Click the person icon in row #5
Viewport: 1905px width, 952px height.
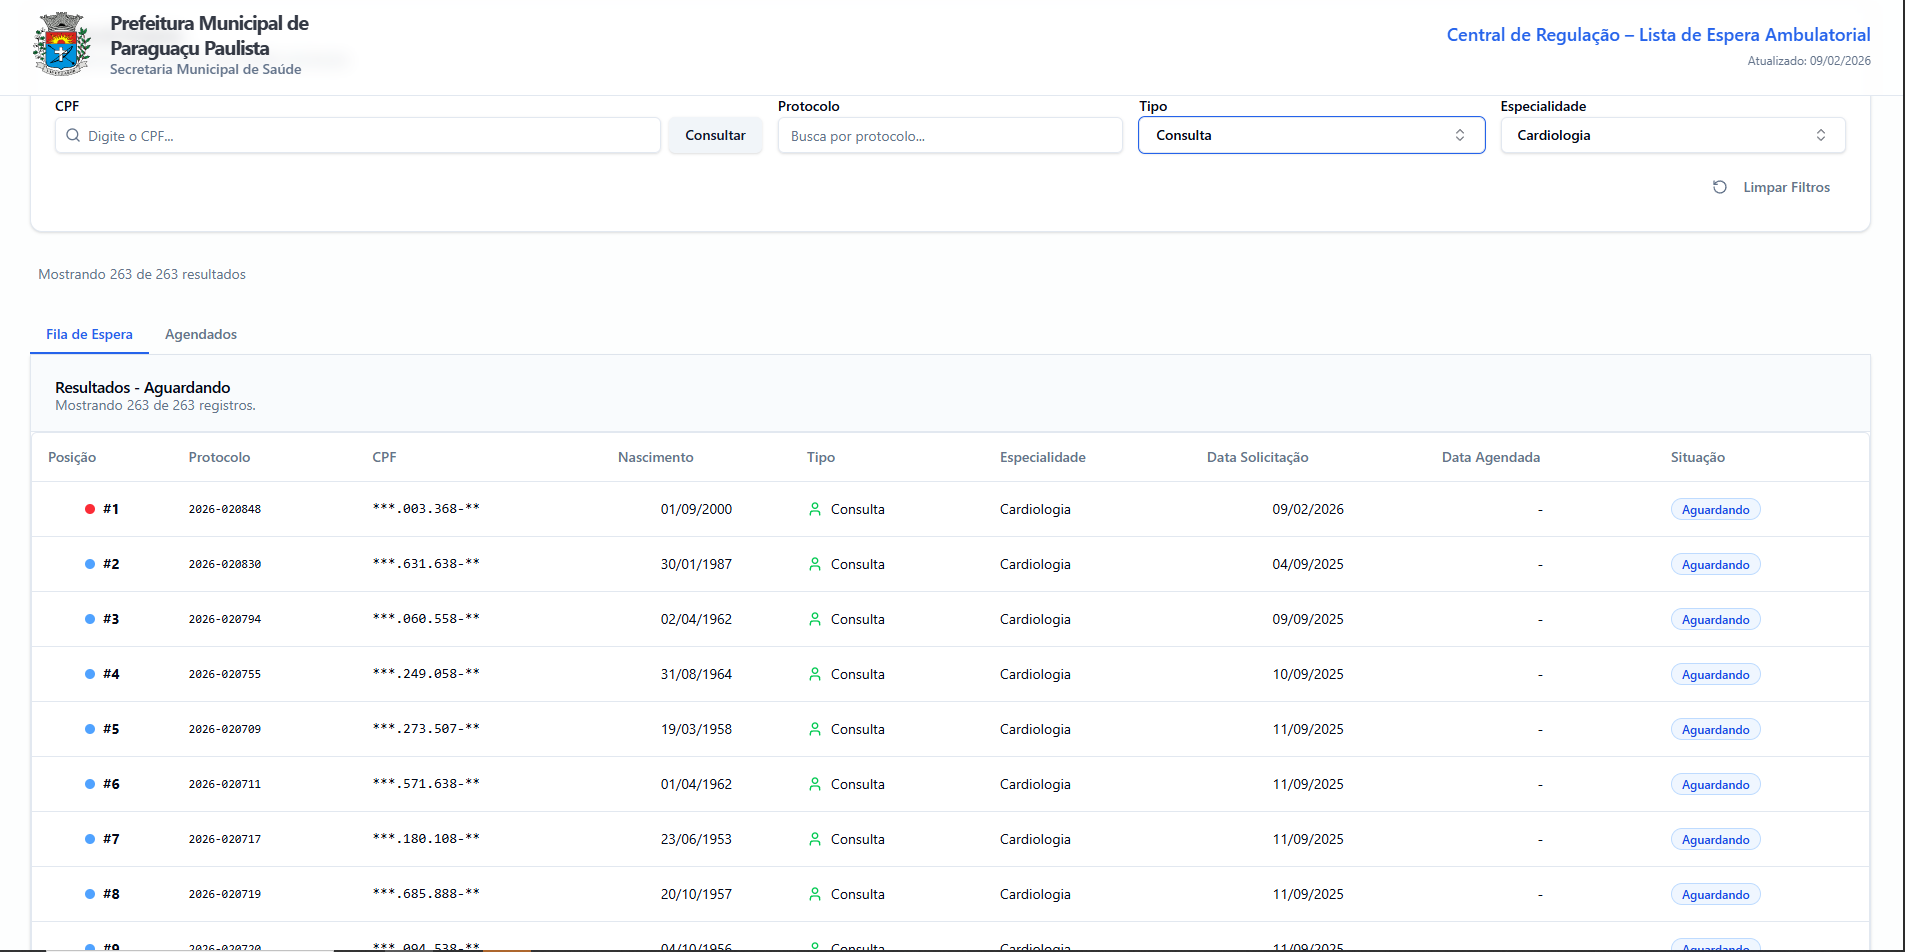[x=815, y=729]
